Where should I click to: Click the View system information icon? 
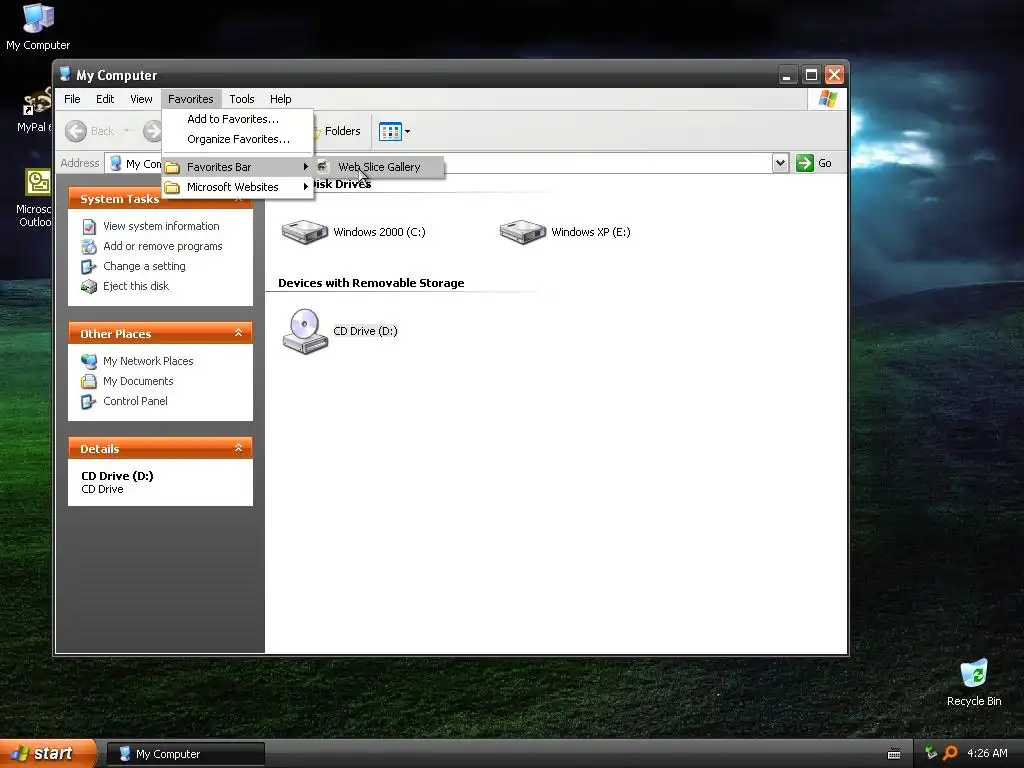[x=89, y=227]
